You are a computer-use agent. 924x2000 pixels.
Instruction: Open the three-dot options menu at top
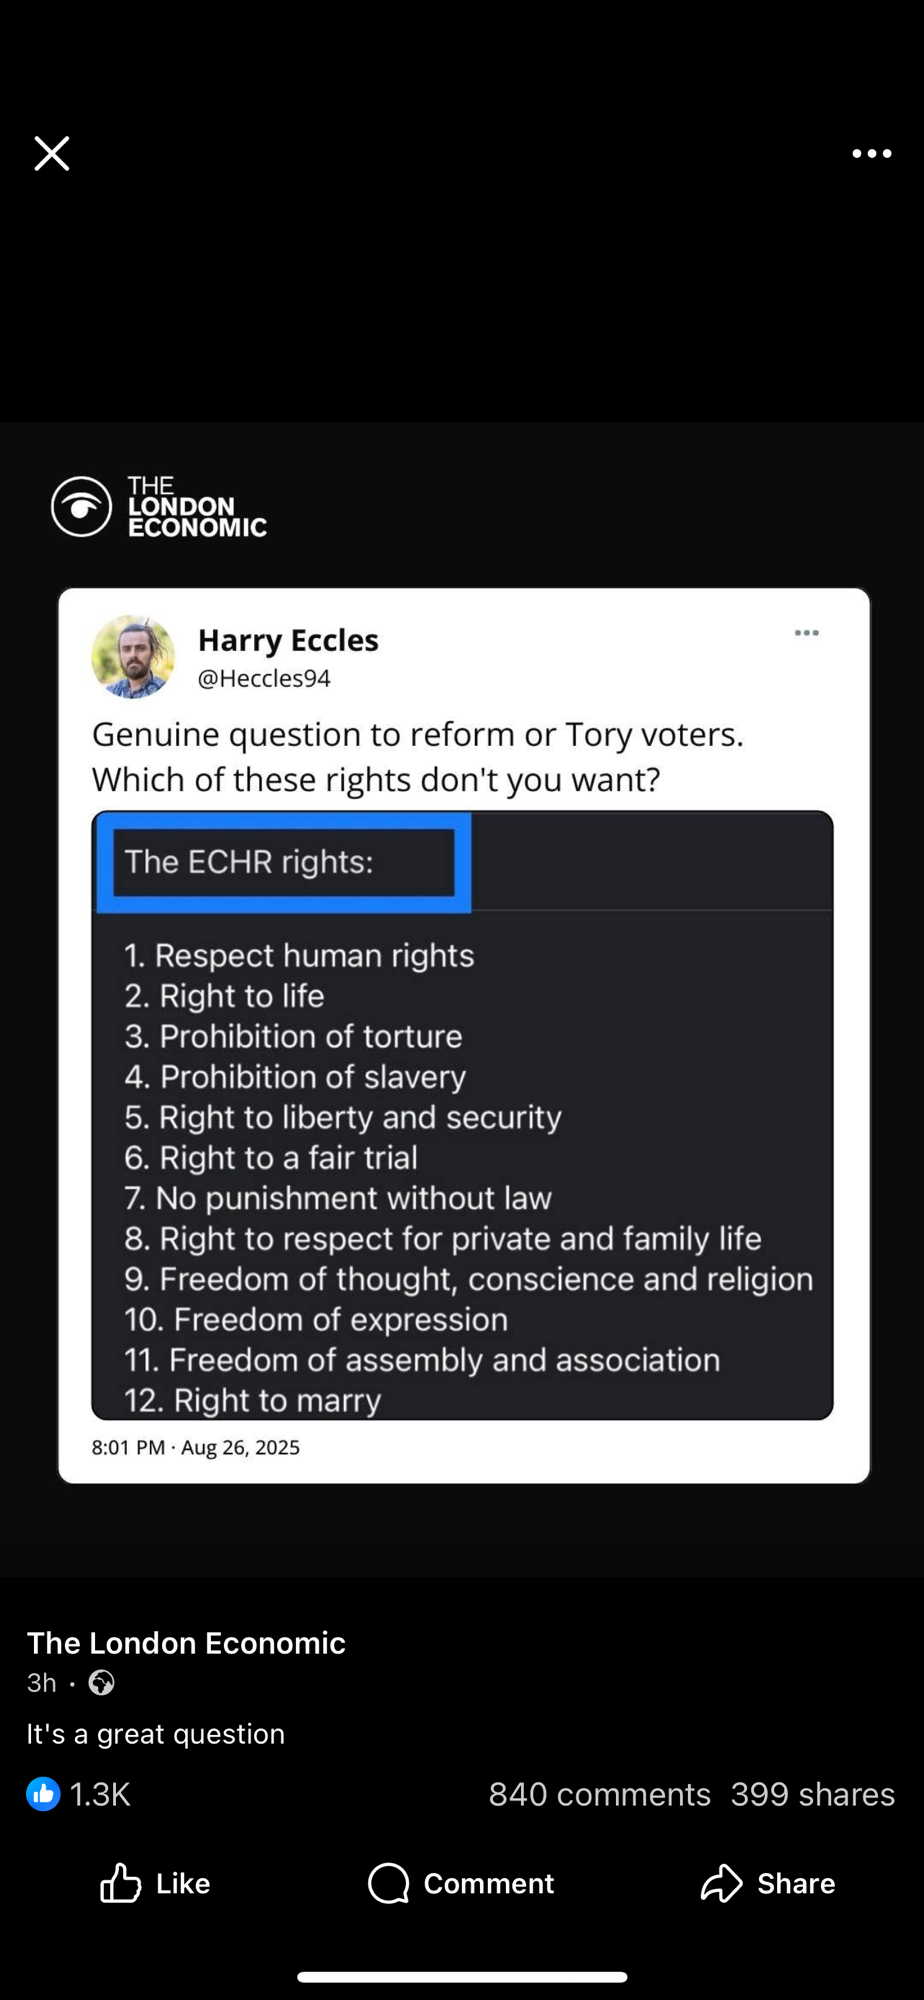pos(871,154)
